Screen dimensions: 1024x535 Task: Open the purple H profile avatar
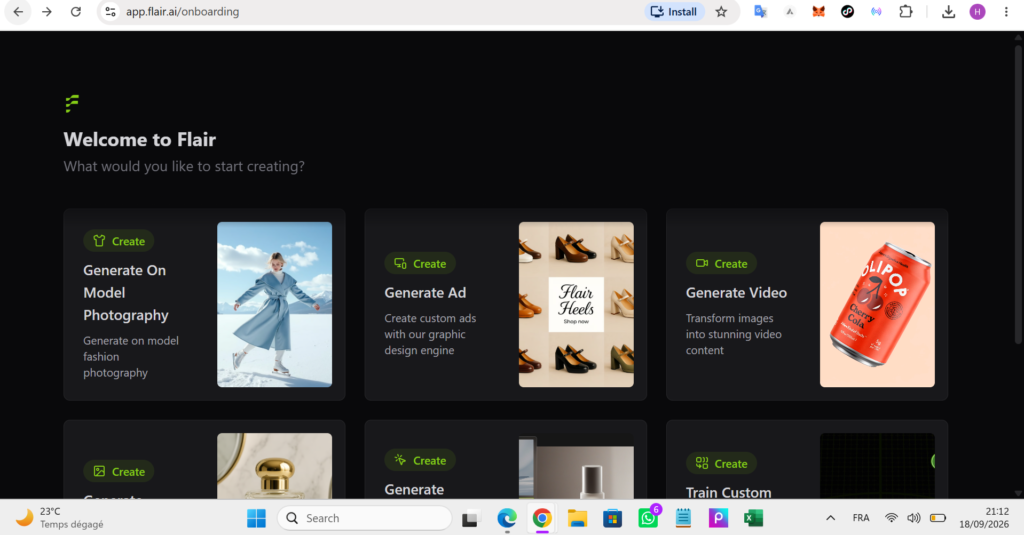(x=977, y=12)
